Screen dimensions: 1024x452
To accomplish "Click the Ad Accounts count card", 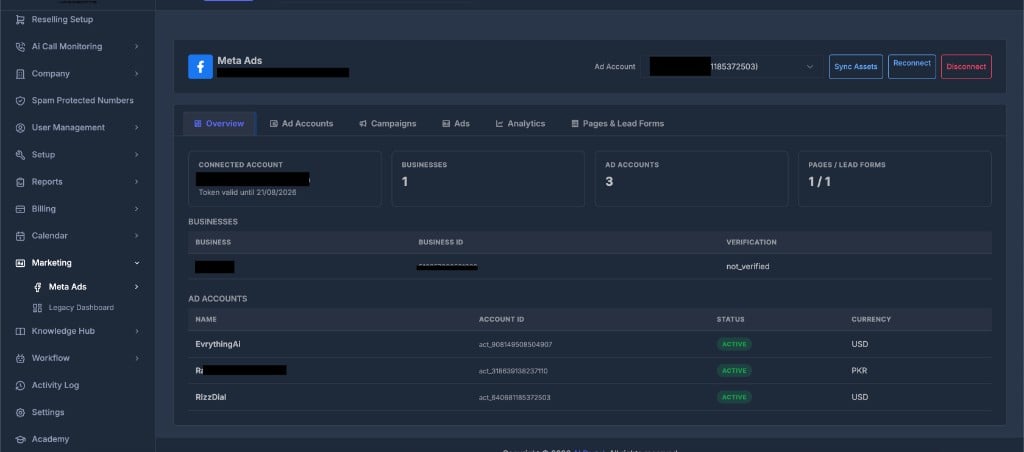I will coord(691,179).
